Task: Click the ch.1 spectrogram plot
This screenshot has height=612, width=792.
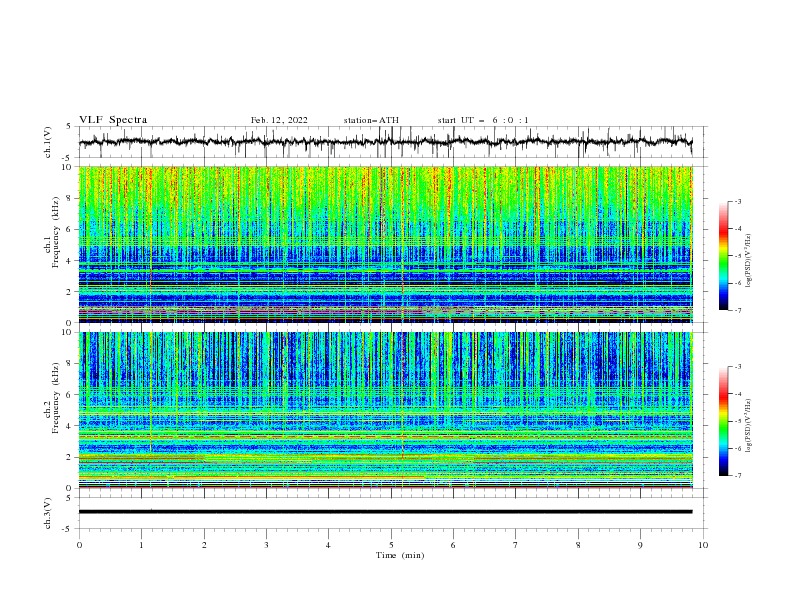Action: point(385,244)
